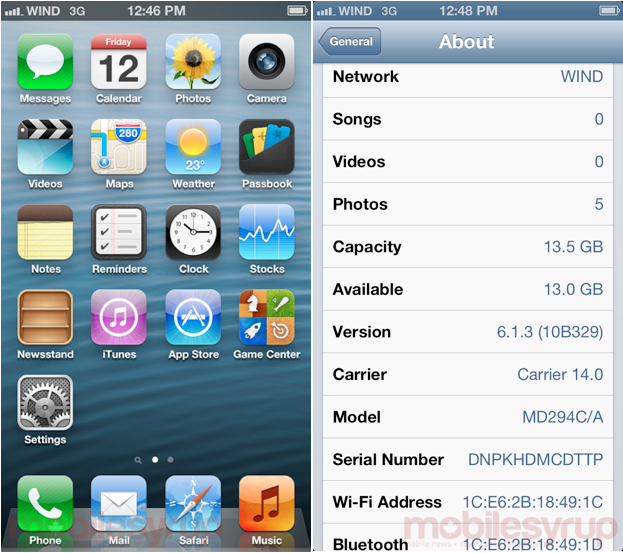Open Mail from the dock
The height and width of the screenshot is (553, 623).
coord(119,503)
